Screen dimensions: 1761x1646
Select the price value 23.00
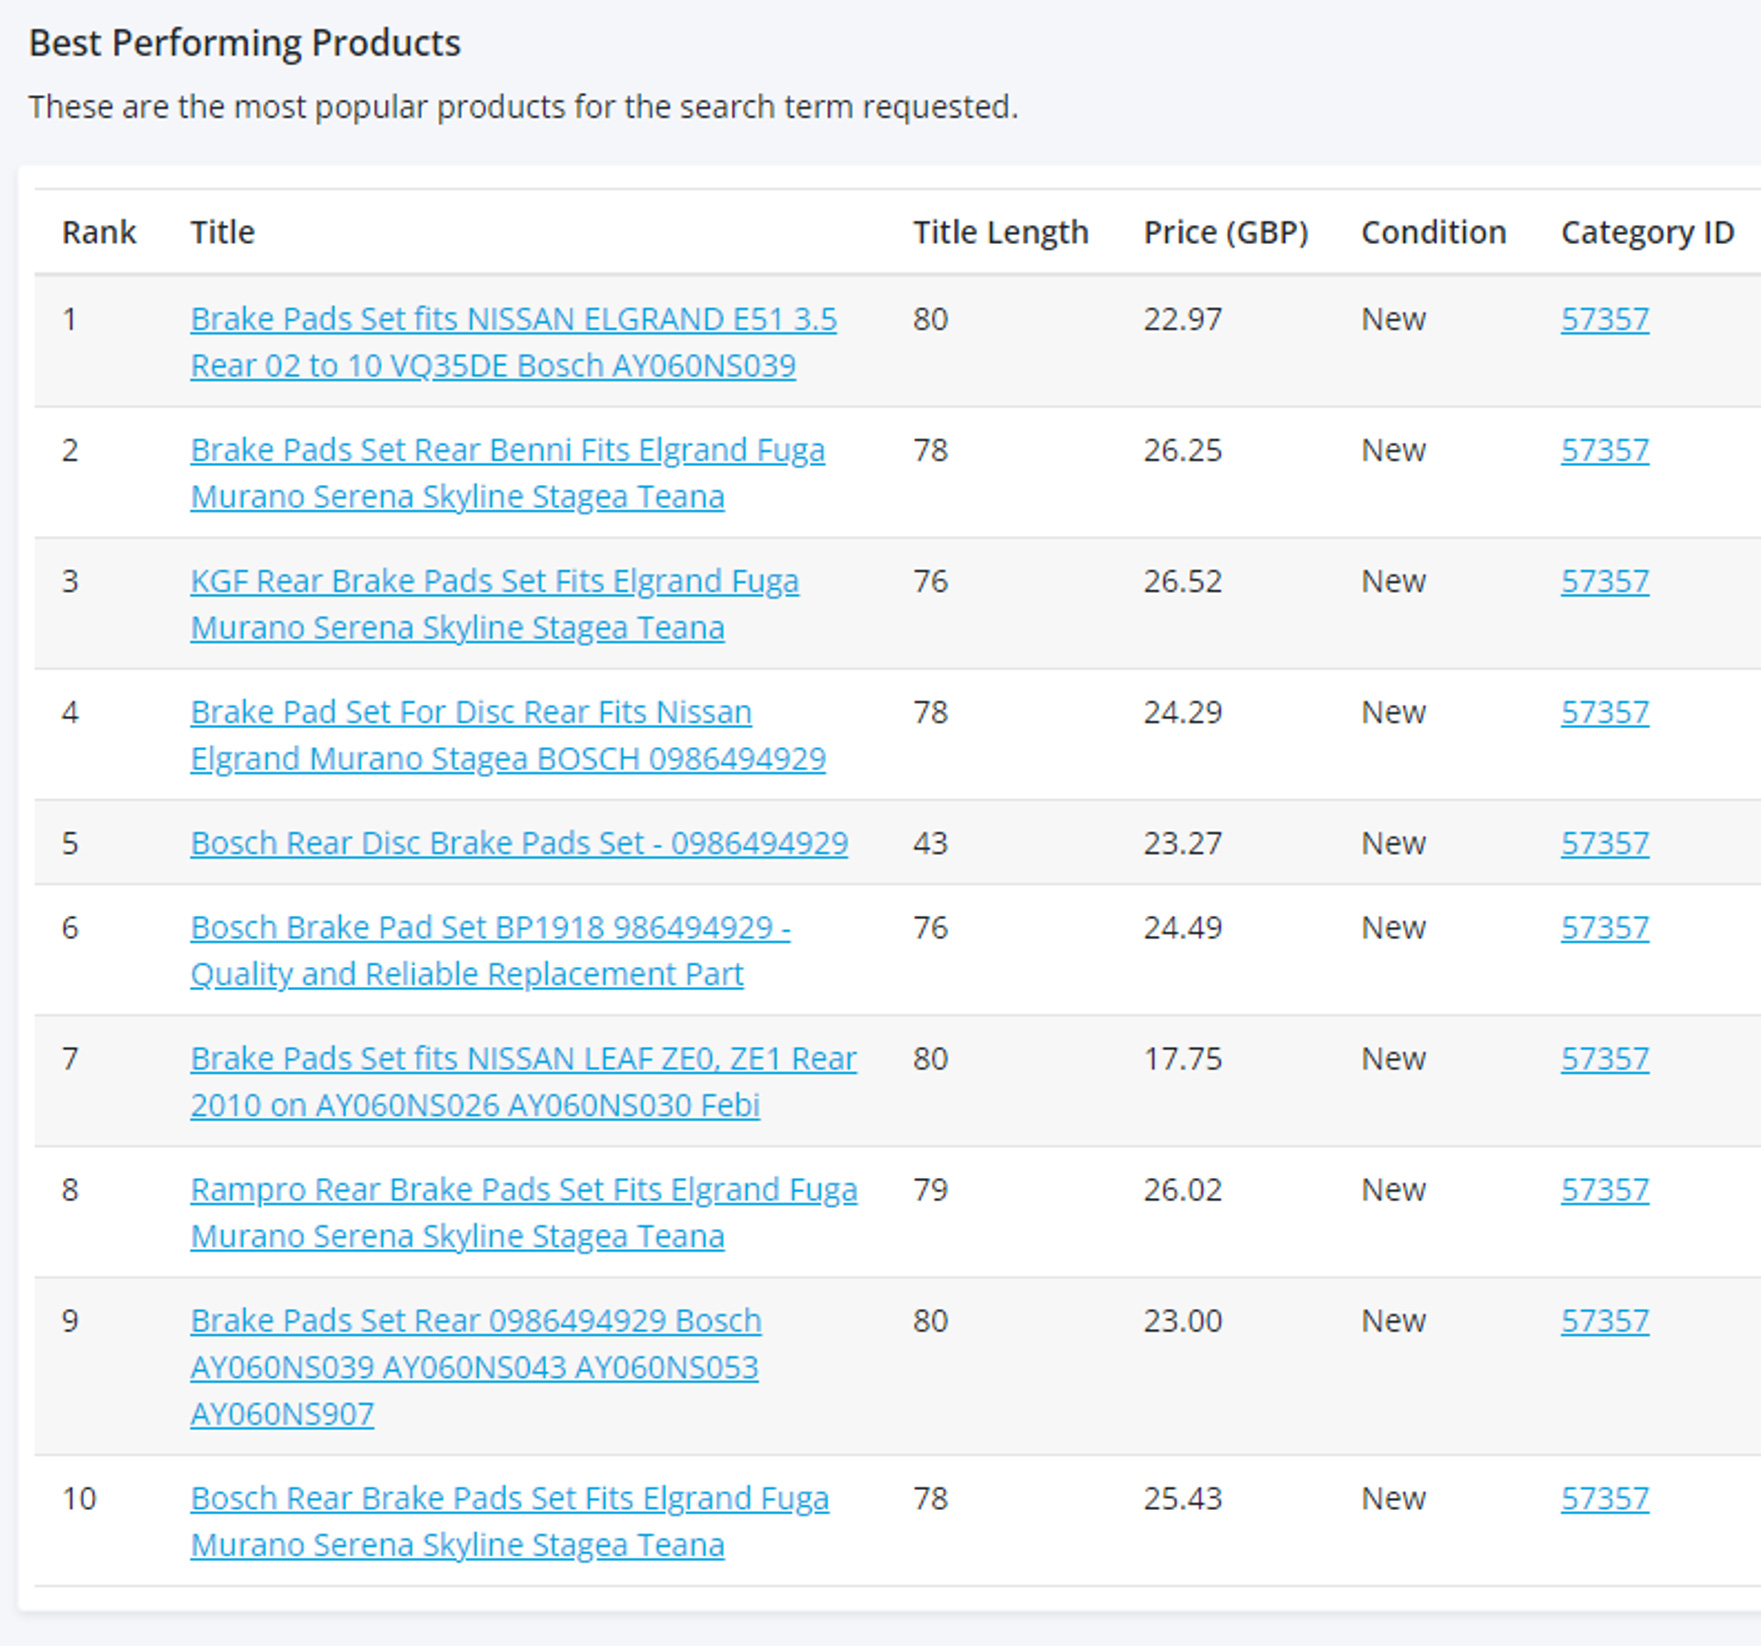[x=1183, y=1320]
